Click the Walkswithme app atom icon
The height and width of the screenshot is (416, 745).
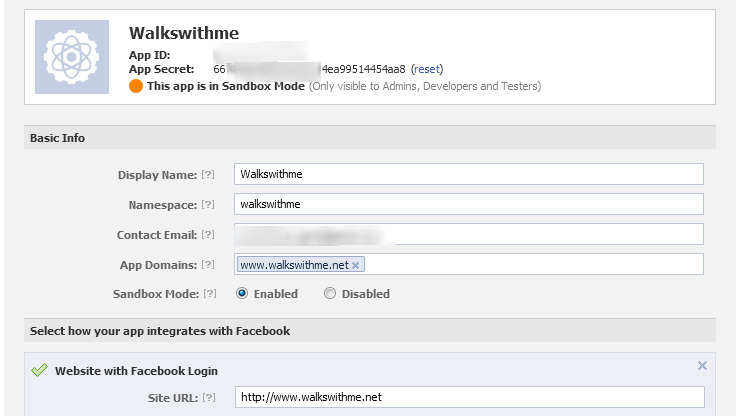[72, 57]
